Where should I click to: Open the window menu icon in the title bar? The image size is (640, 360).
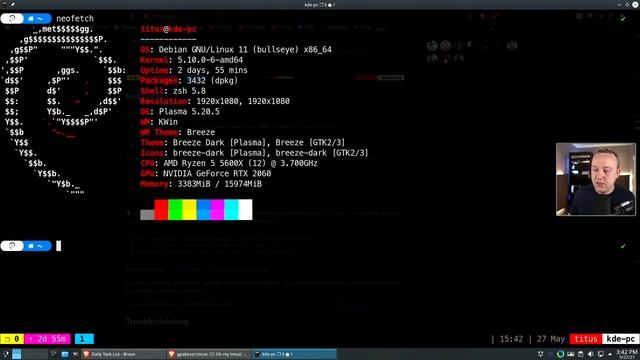click(4, 4)
